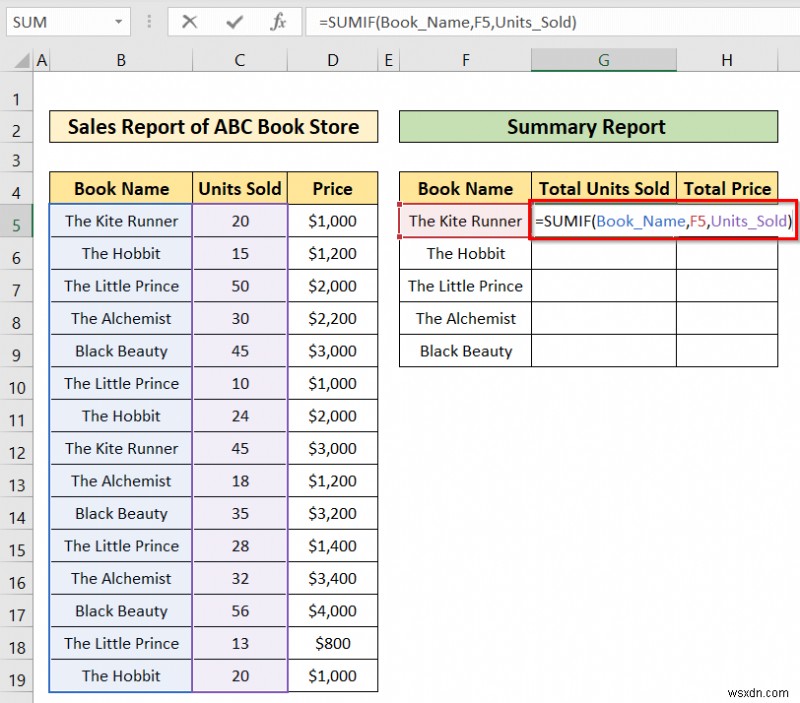Select column header G
The height and width of the screenshot is (703, 800).
point(603,60)
